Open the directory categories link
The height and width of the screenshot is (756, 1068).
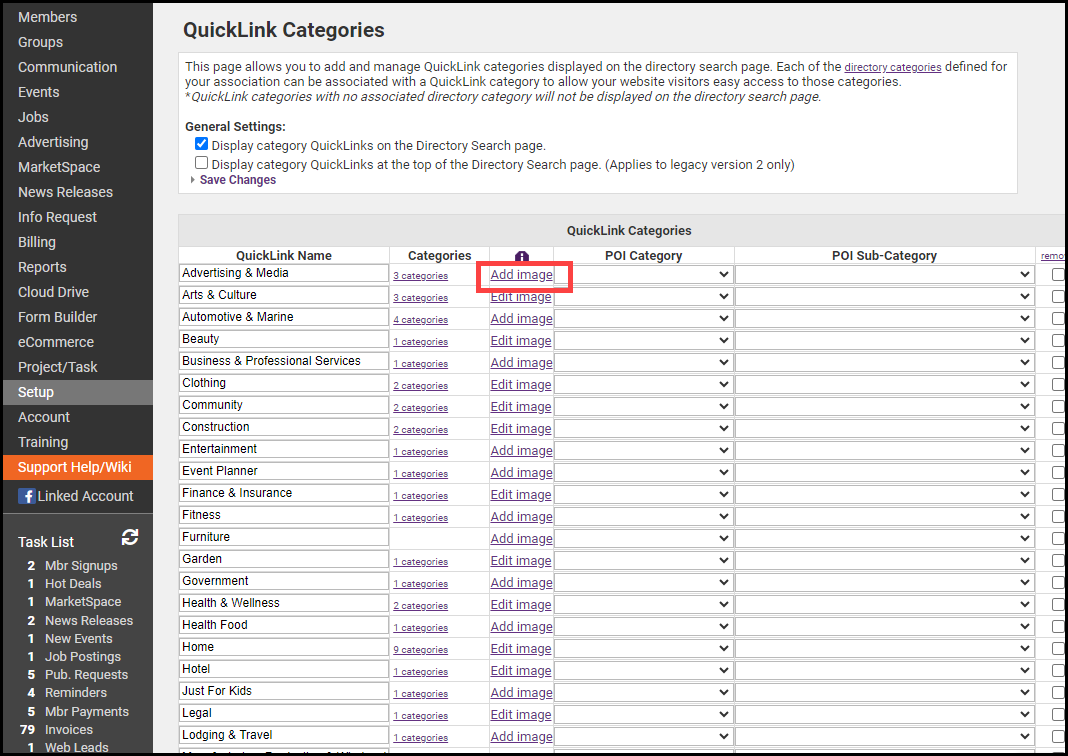(x=892, y=67)
